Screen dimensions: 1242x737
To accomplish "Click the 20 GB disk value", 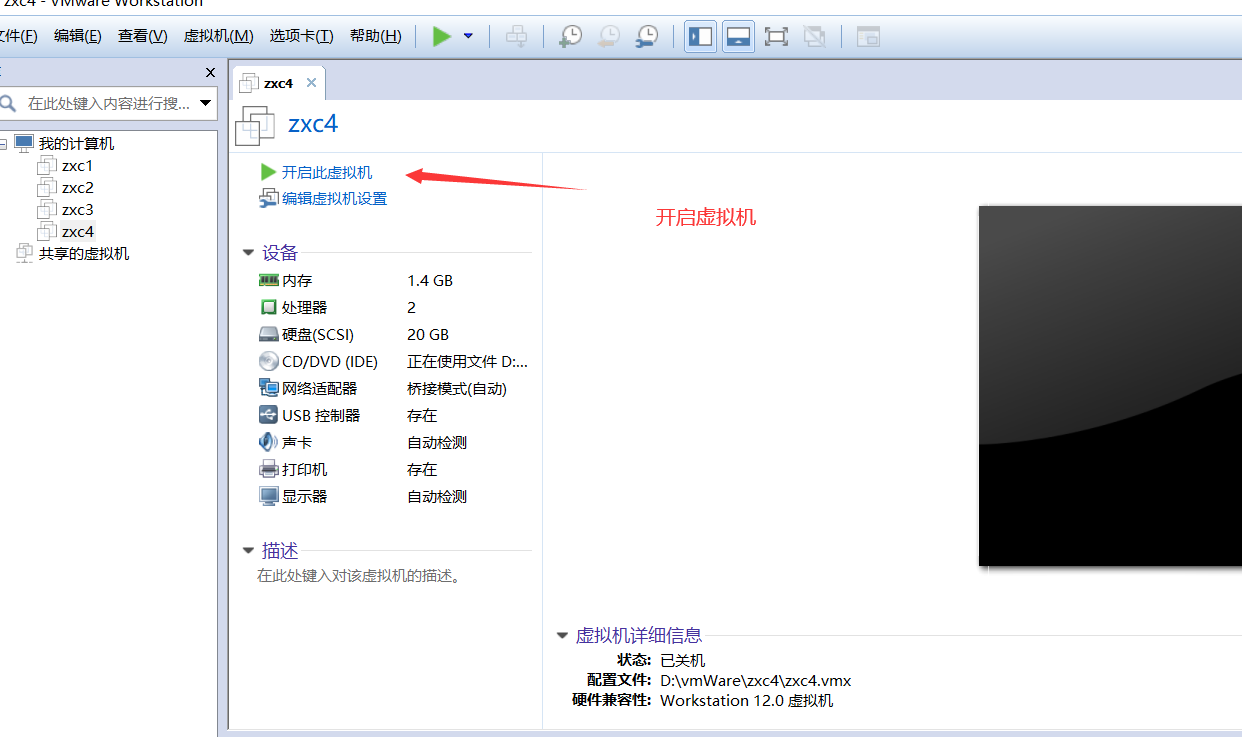I will coord(428,335).
